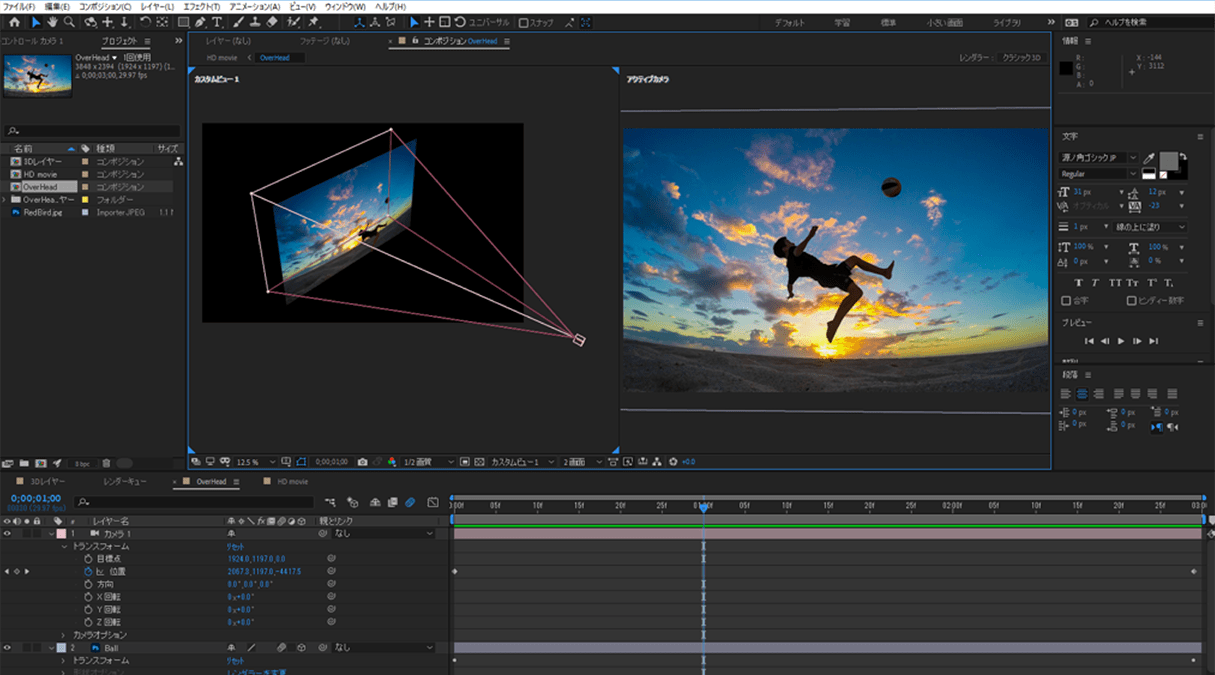Click リセット for カメラ 1 transform

237,547
